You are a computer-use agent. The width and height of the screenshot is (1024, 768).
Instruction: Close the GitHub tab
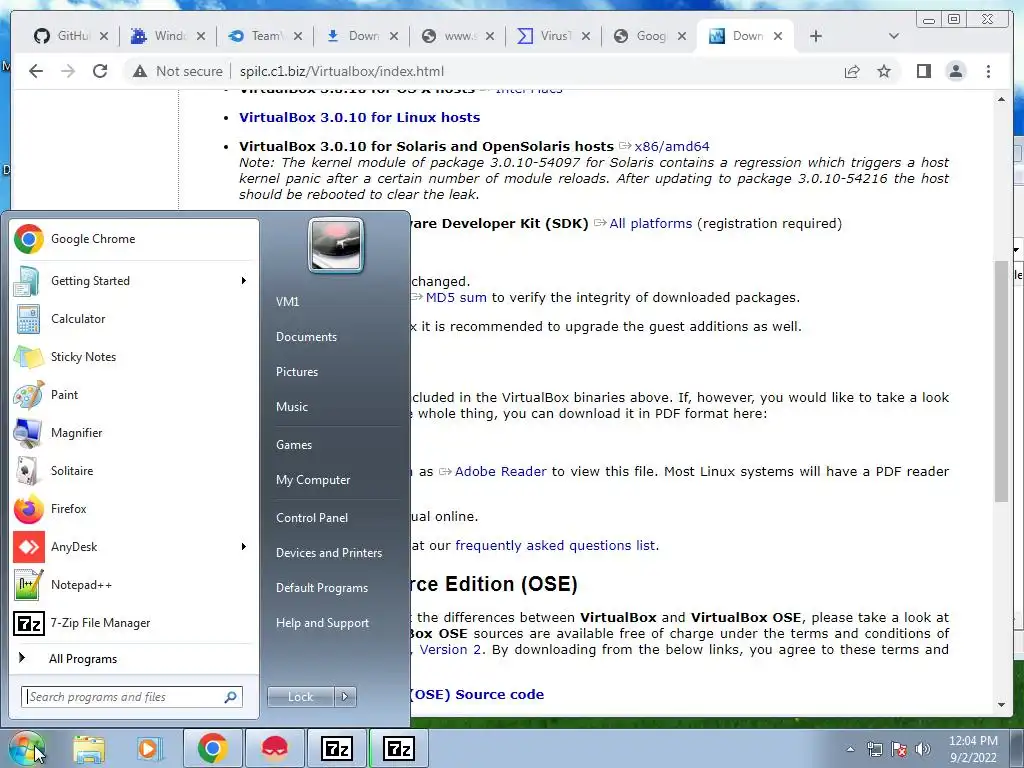point(104,36)
